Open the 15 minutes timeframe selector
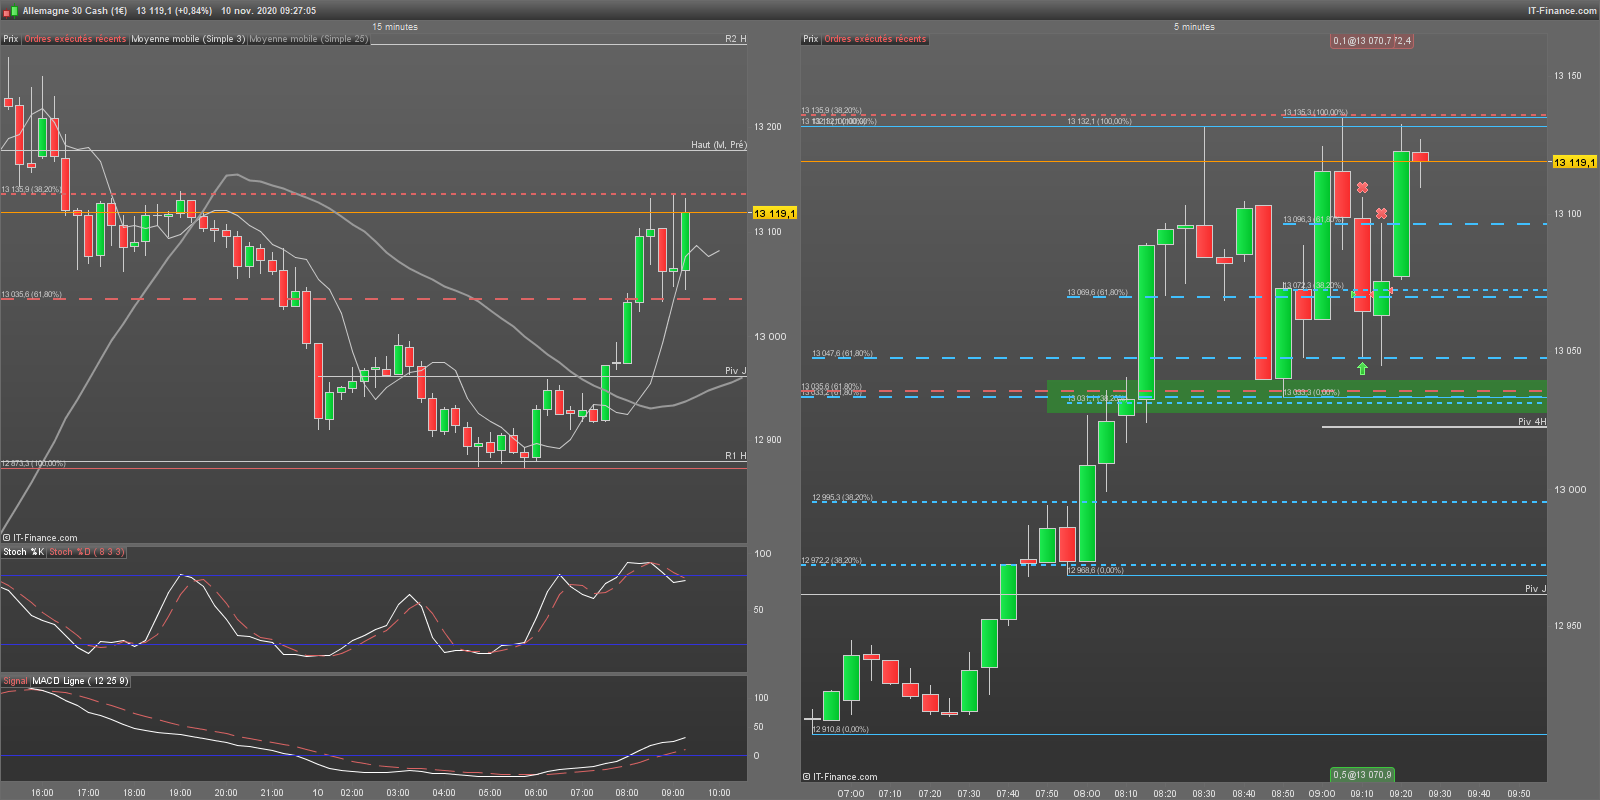Image resolution: width=1600 pixels, height=800 pixels. pyautogui.click(x=395, y=27)
